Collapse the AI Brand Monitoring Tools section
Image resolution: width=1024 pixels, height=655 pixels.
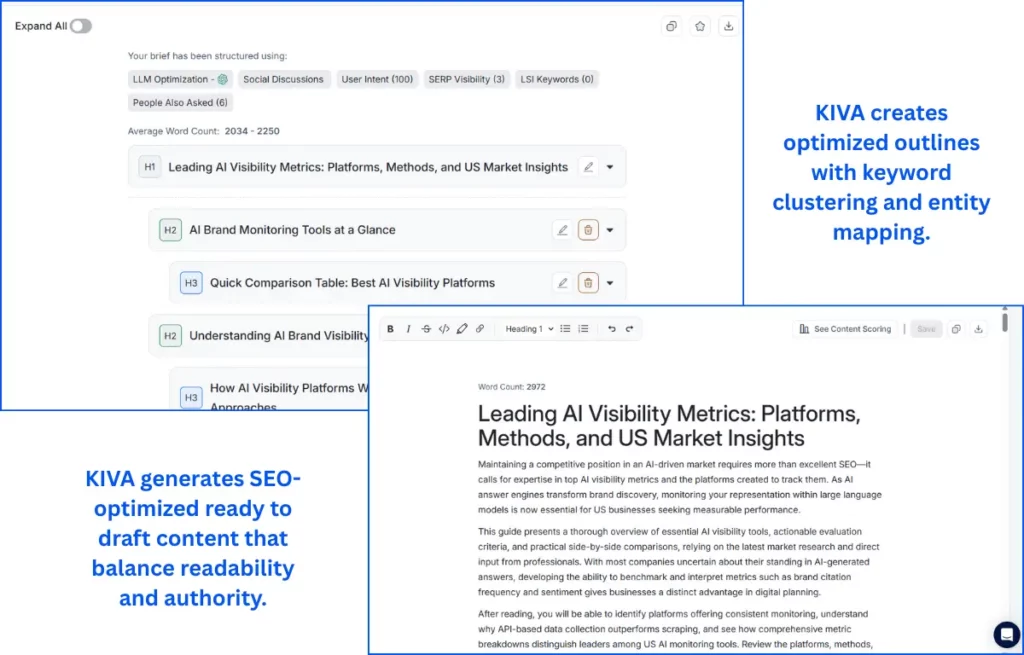click(x=608, y=230)
